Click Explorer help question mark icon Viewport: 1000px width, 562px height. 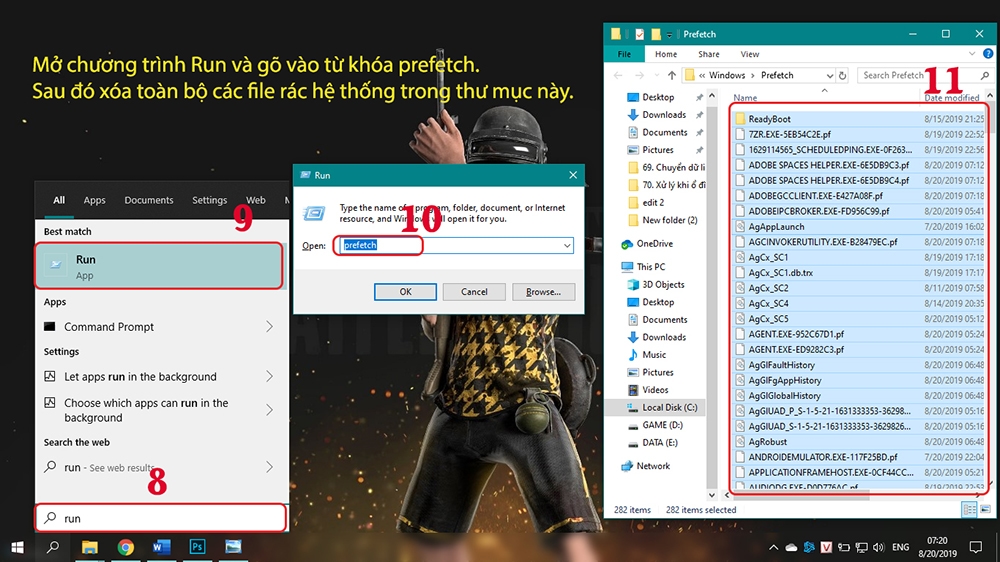point(988,54)
